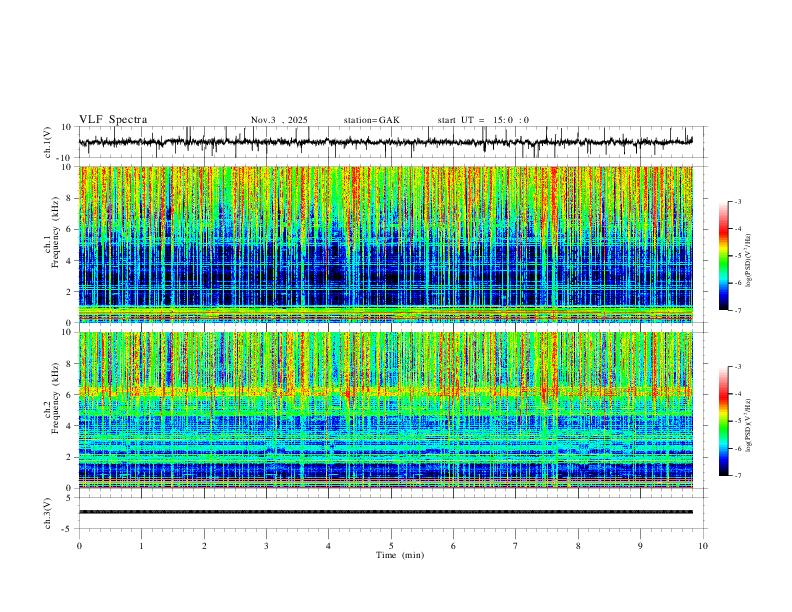792x612 pixels.
Task: Click the "-5" label on ch.2 color bar
Action: (737, 421)
